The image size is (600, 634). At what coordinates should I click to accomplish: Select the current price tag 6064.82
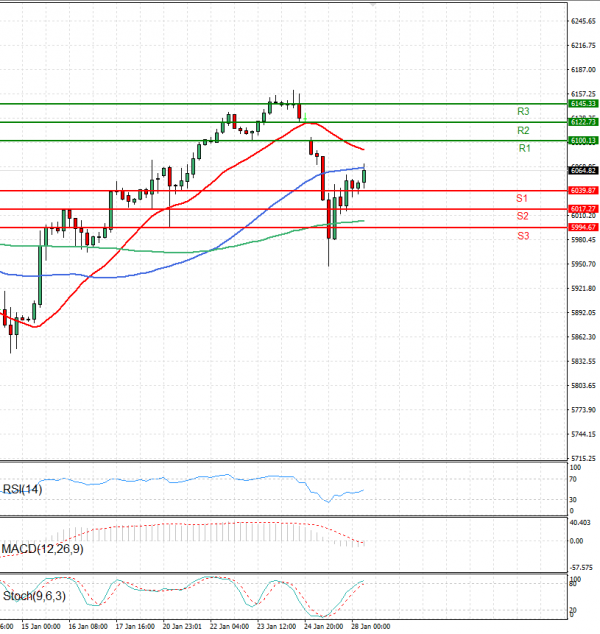click(583, 171)
